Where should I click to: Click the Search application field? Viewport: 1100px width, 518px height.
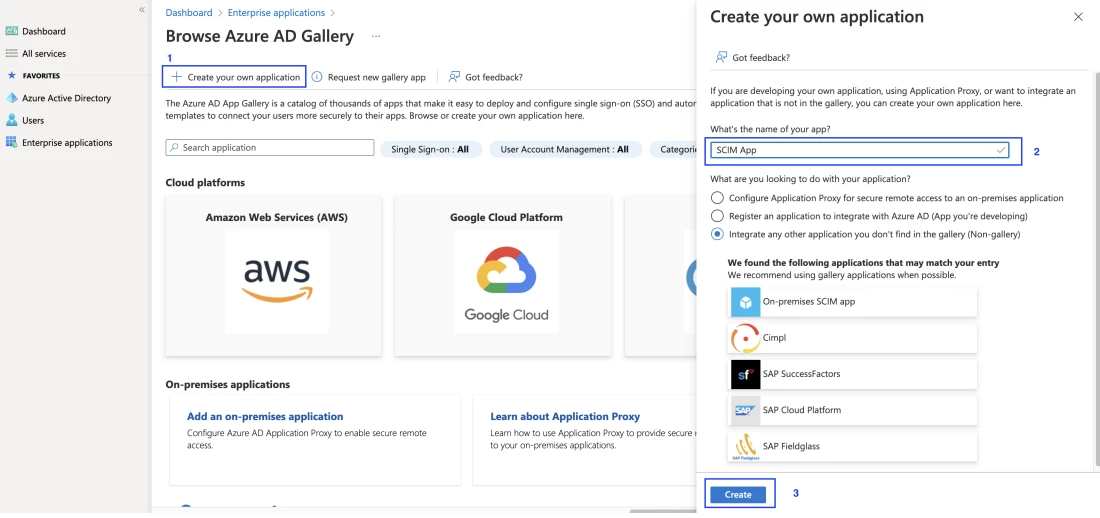pyautogui.click(x=270, y=148)
